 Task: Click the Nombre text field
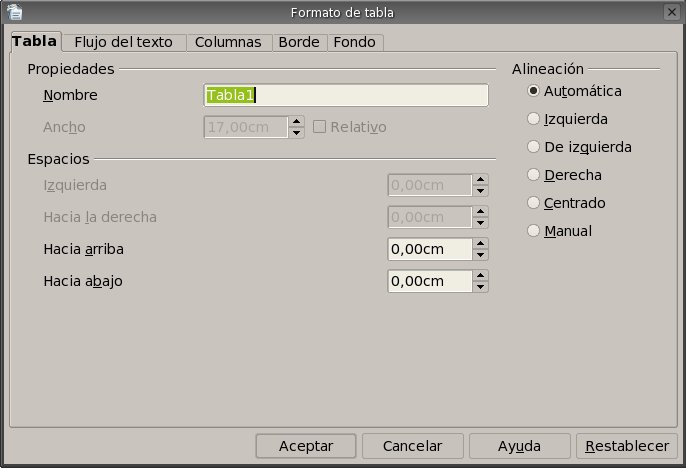point(345,96)
